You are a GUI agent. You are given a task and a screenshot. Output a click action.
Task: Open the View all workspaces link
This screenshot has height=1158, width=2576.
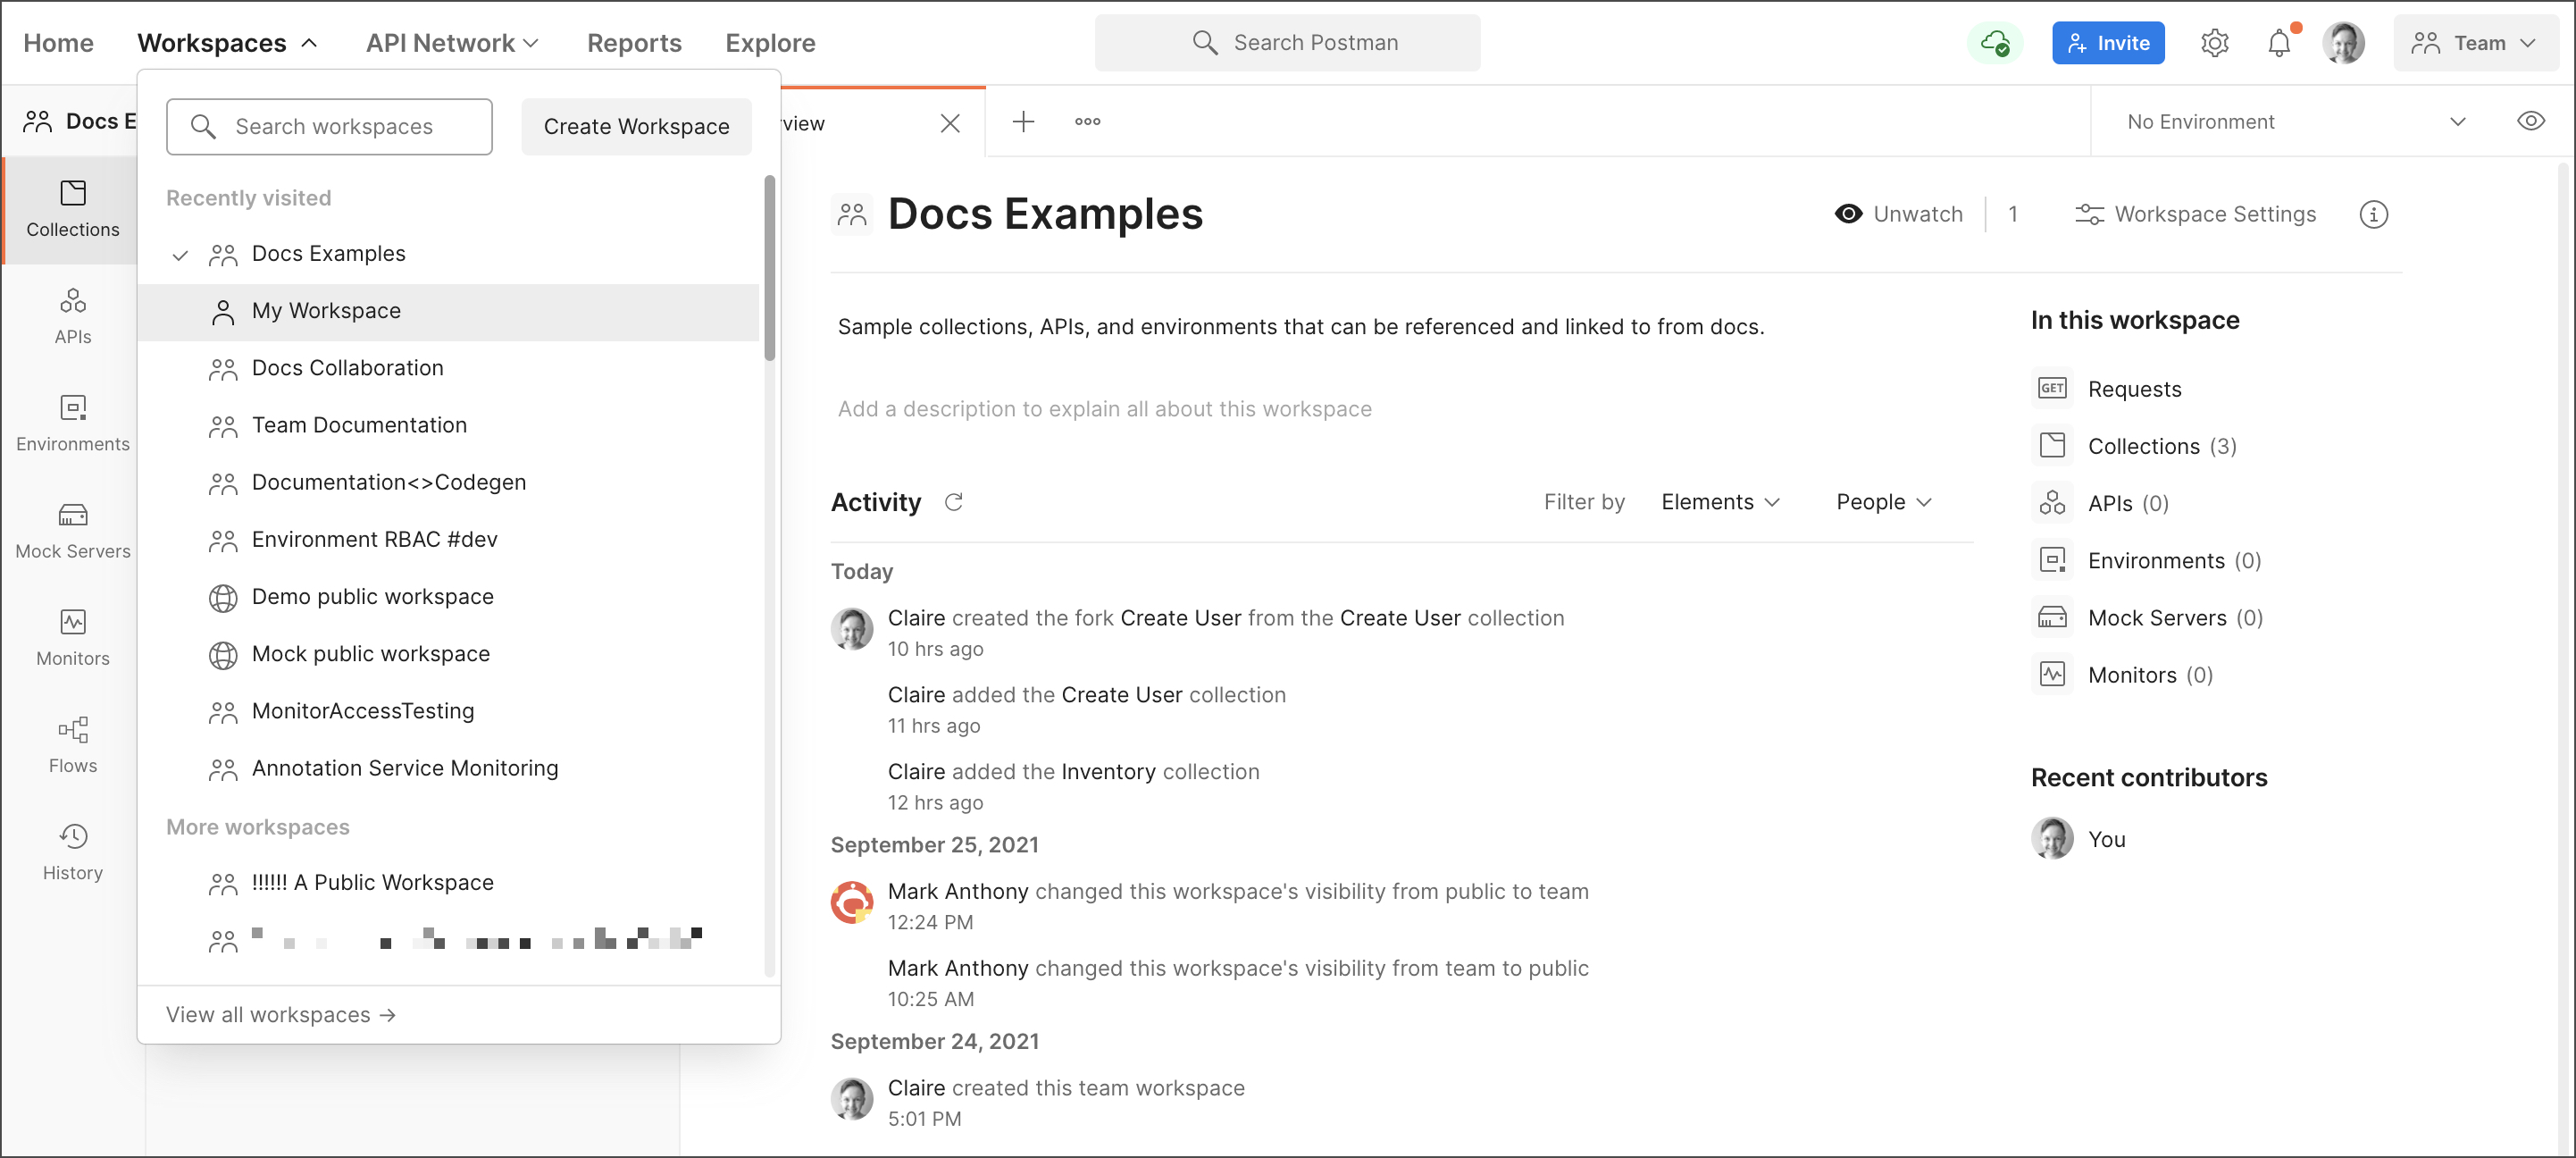[281, 1014]
